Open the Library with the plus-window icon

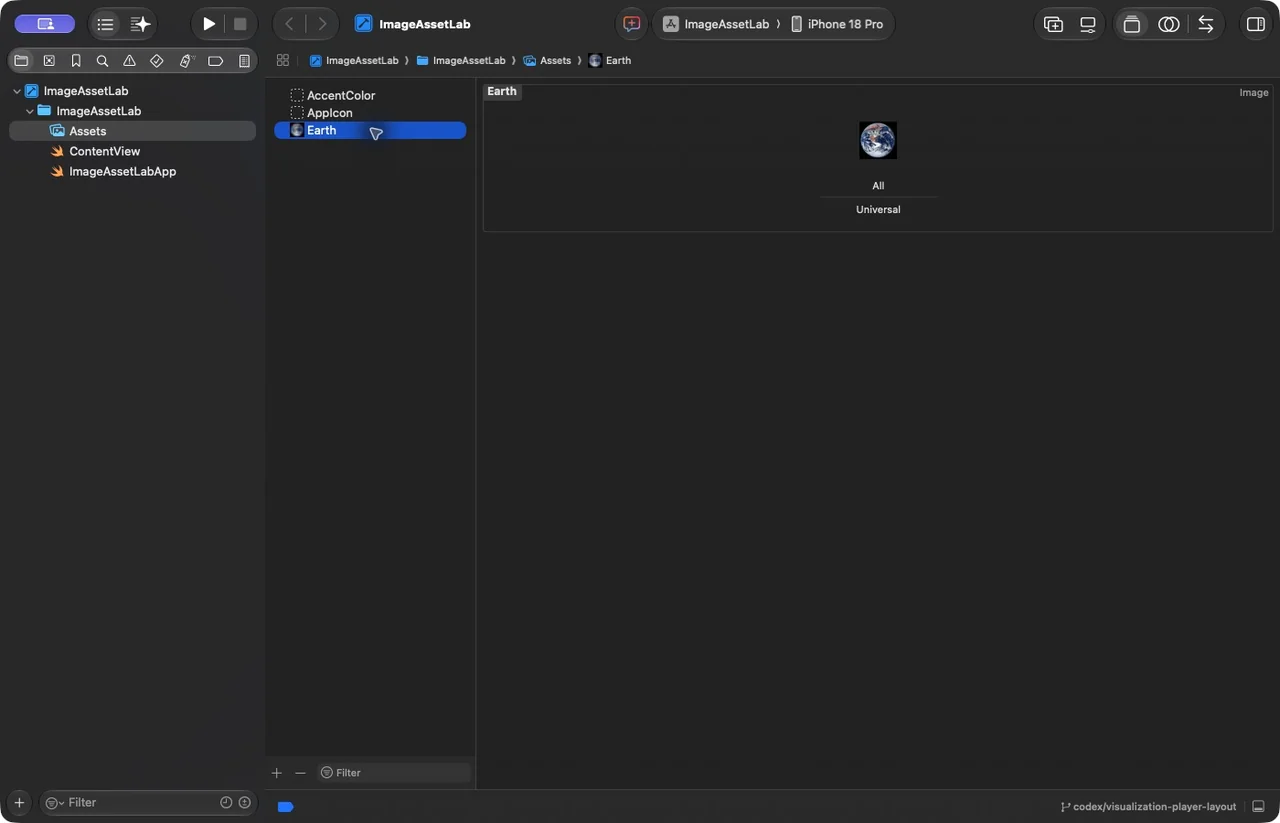pyautogui.click(x=1053, y=24)
